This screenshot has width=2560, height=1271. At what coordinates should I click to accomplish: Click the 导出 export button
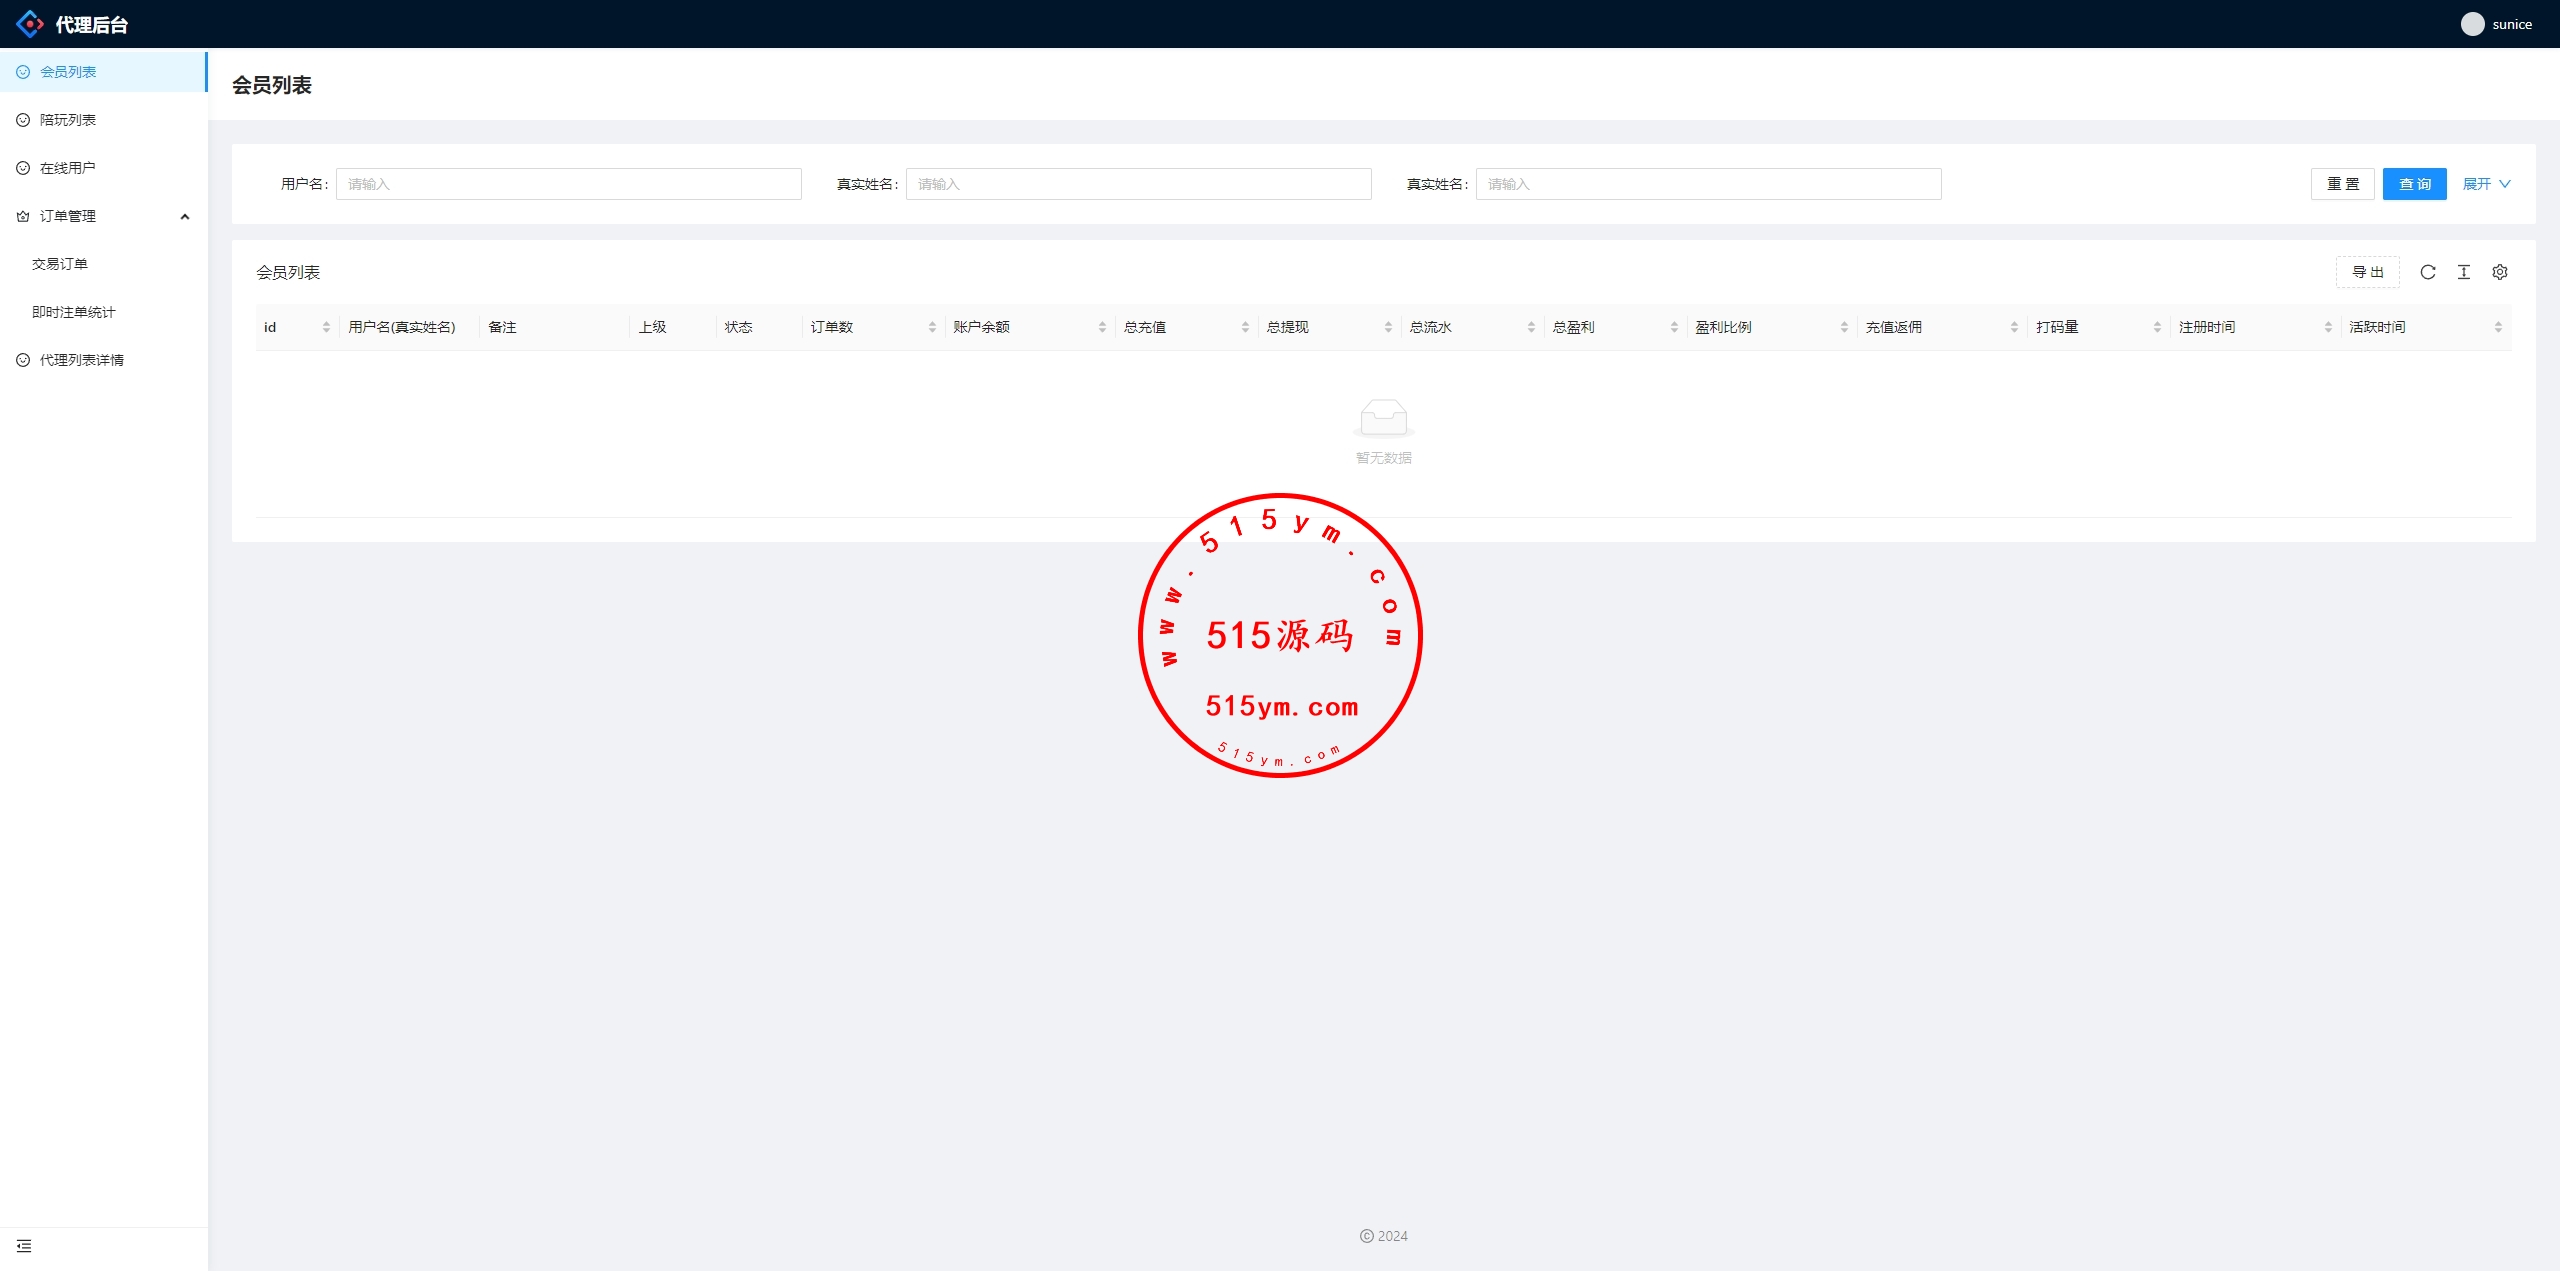pyautogui.click(x=2367, y=272)
